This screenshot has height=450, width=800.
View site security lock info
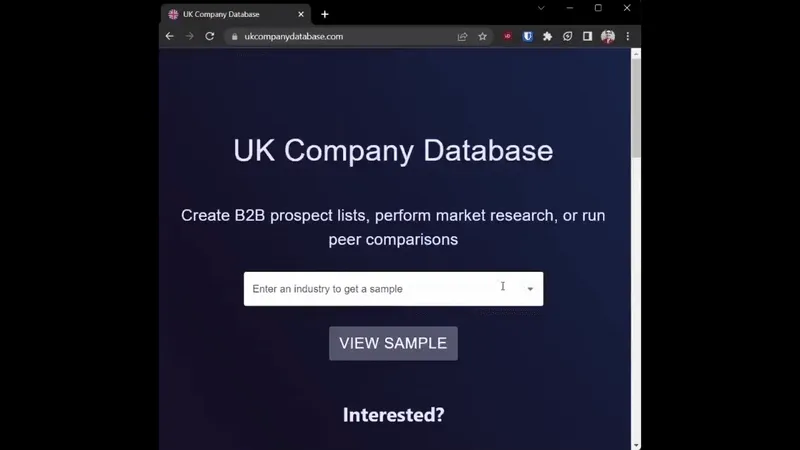(234, 37)
